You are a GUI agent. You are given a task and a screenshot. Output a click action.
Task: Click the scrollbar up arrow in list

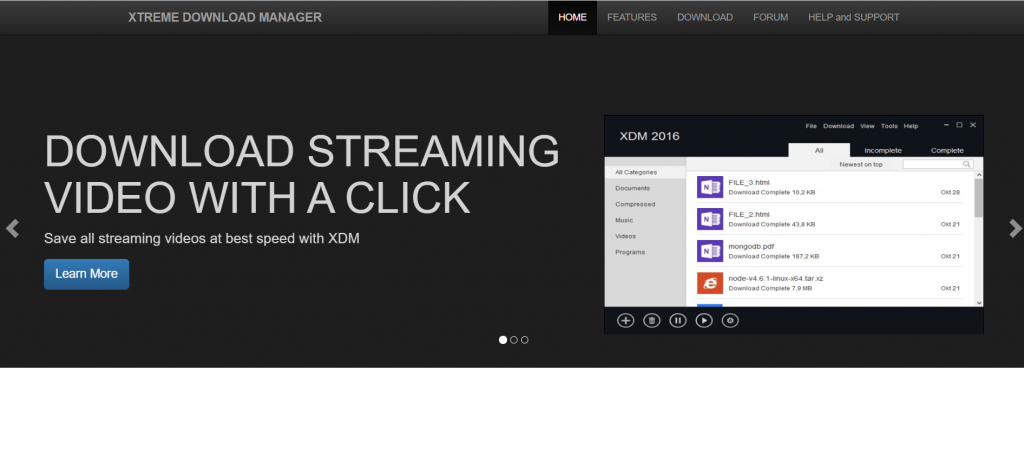pyautogui.click(x=978, y=175)
